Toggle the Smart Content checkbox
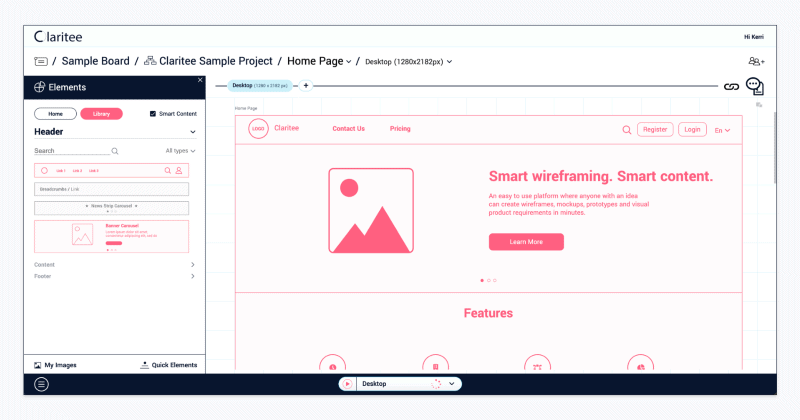Viewport: 800px width, 420px height. 153,114
